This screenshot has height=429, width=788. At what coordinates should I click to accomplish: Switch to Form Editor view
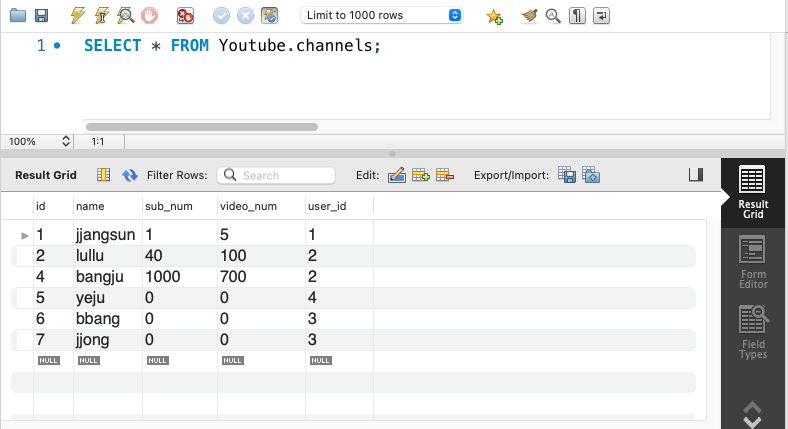[753, 262]
